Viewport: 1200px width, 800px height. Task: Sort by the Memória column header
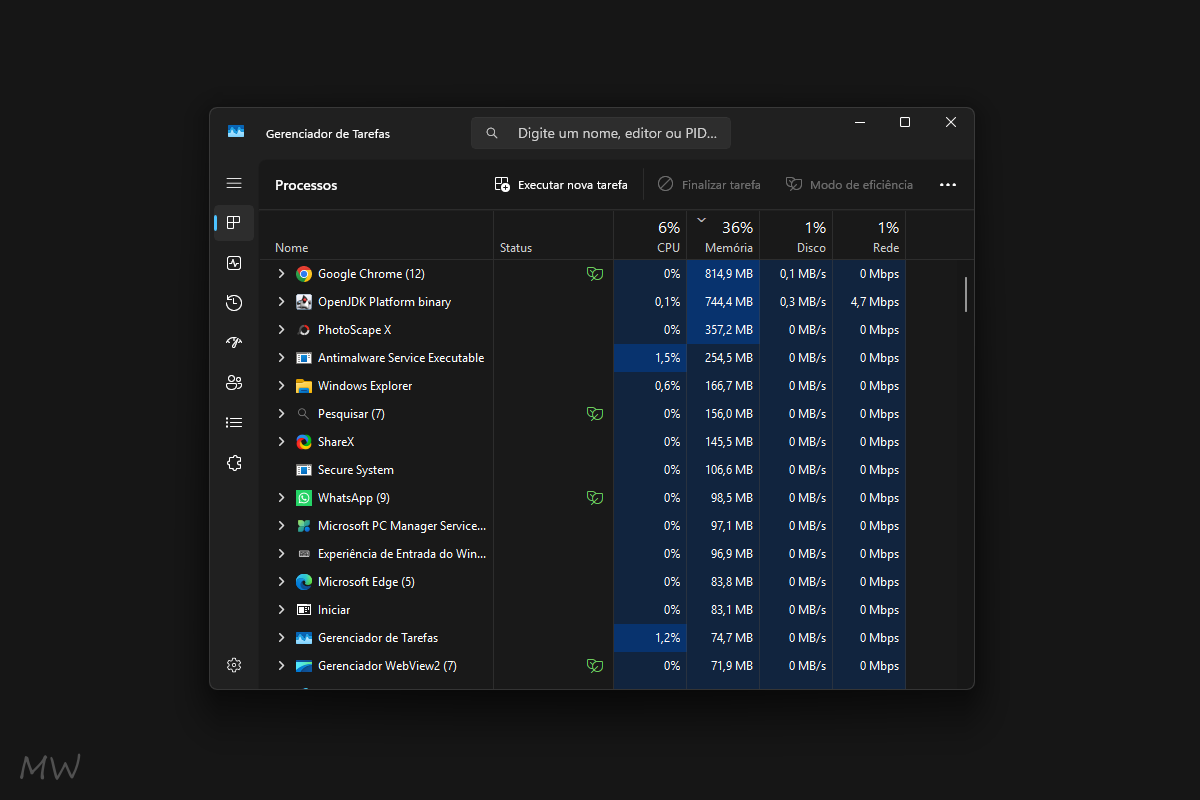tap(723, 236)
